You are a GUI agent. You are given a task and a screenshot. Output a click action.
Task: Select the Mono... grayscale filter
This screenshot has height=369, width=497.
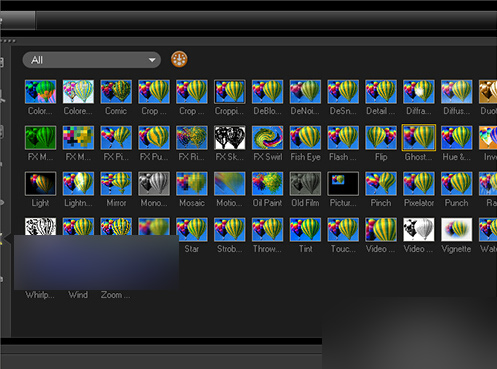click(154, 184)
